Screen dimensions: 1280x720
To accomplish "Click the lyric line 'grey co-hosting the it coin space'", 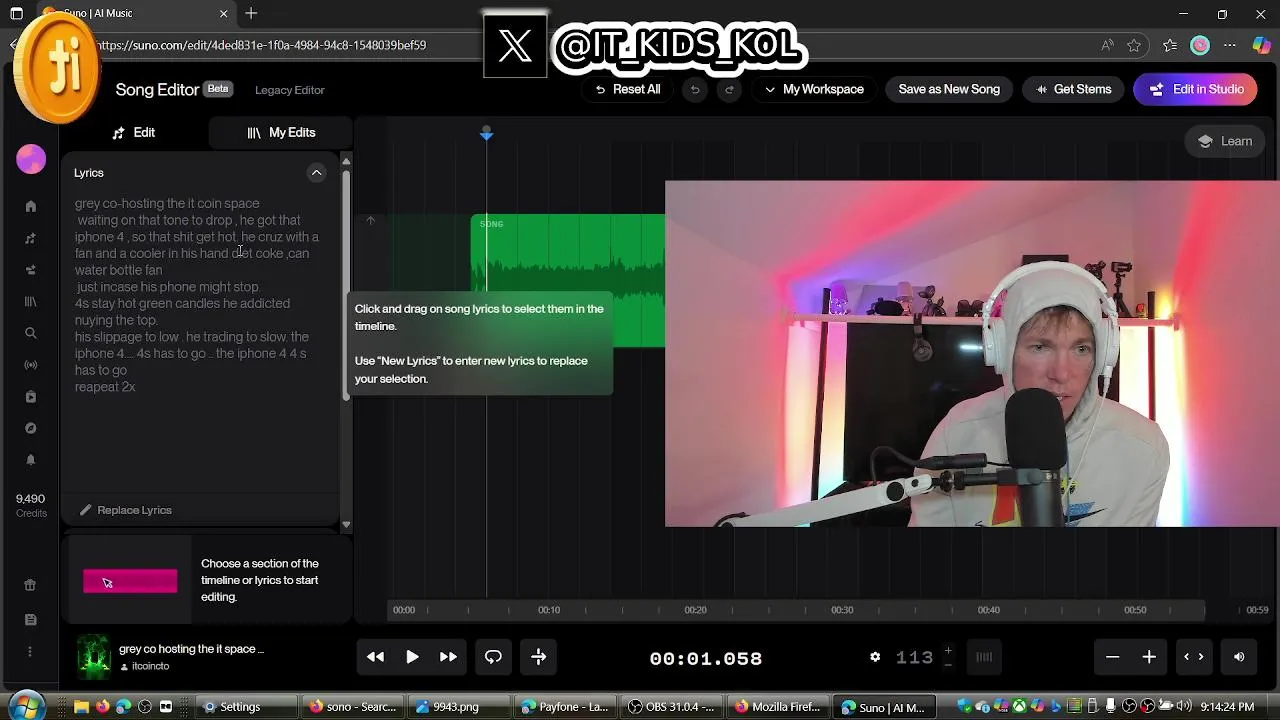I will (167, 203).
